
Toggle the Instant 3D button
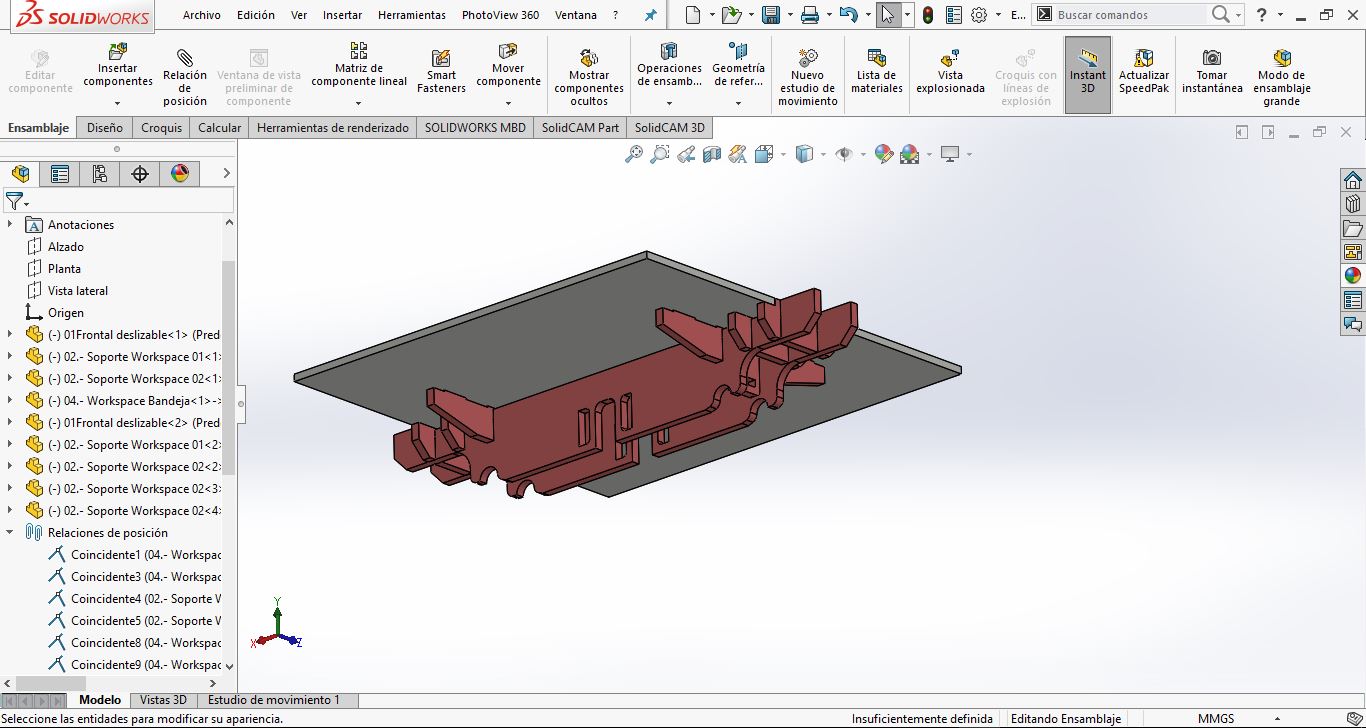point(1087,75)
